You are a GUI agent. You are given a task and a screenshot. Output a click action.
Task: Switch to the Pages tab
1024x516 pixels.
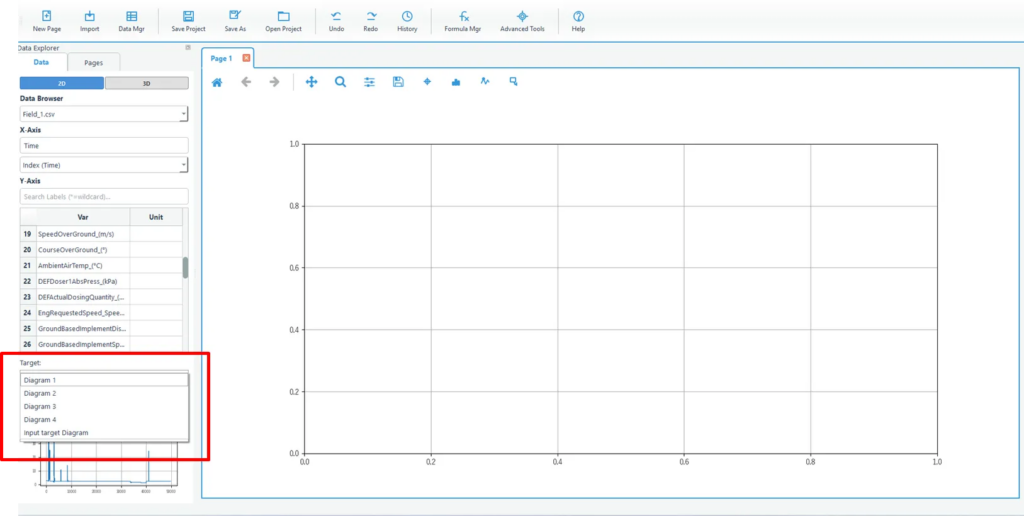coord(93,63)
